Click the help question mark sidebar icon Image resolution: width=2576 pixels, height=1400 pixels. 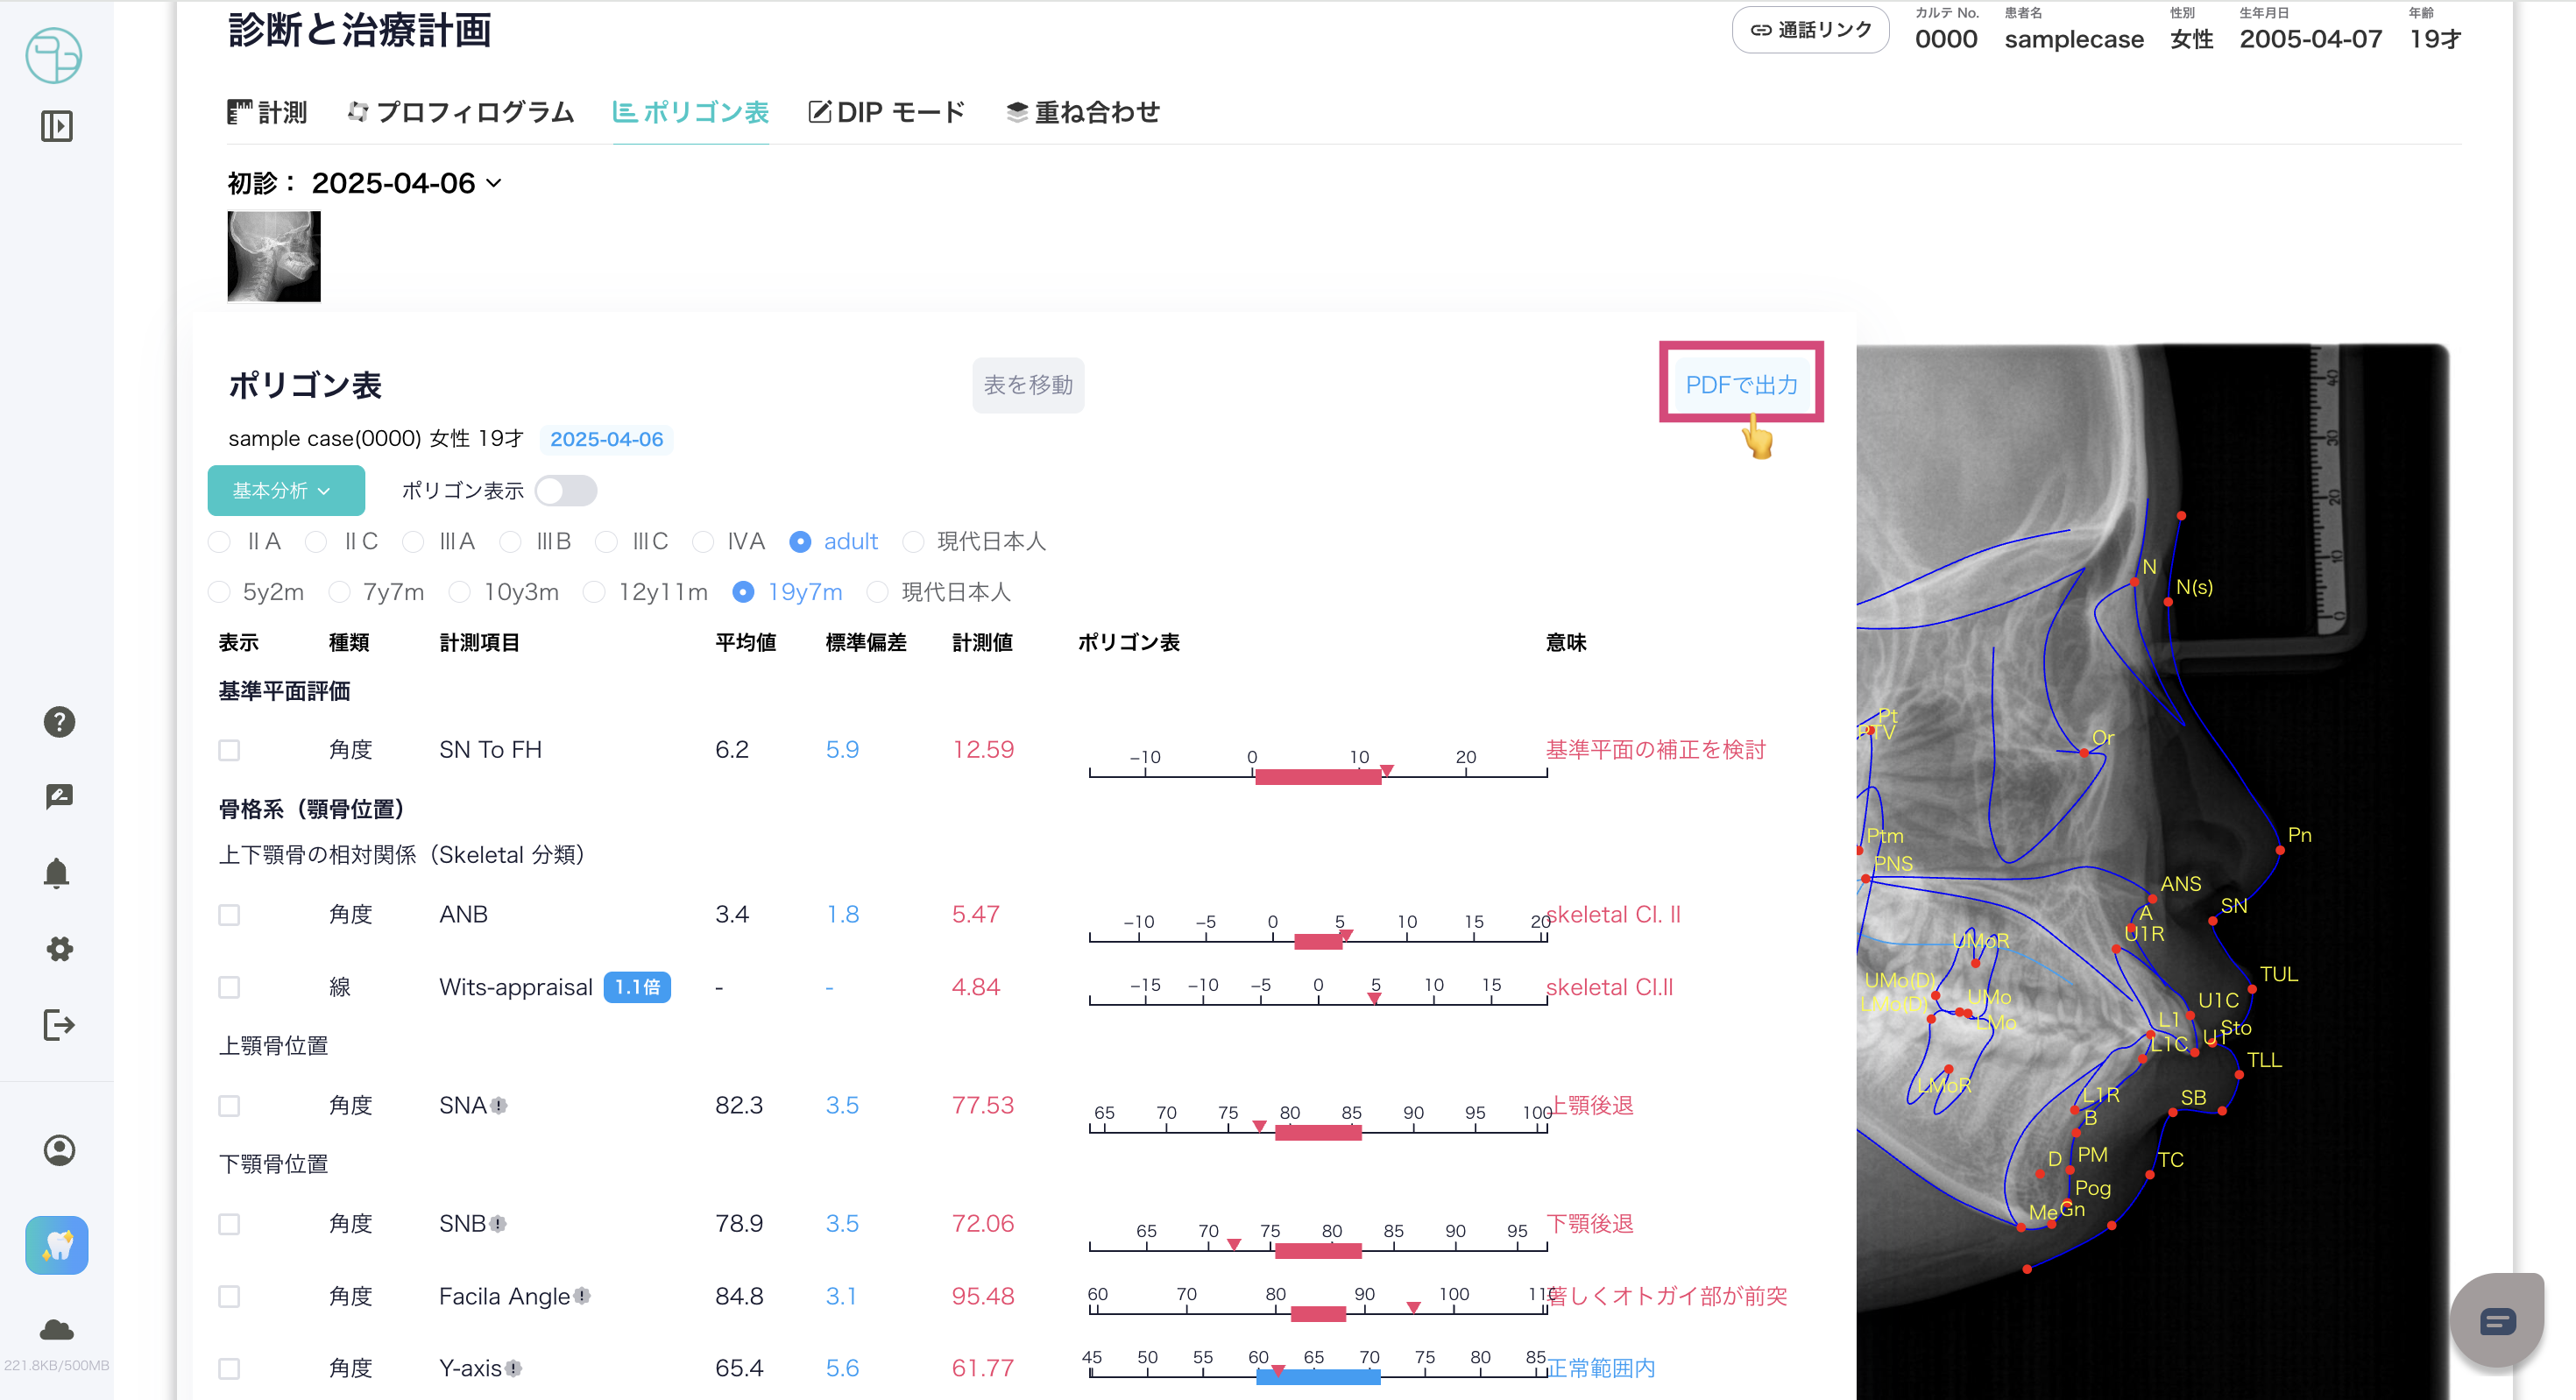(x=59, y=721)
